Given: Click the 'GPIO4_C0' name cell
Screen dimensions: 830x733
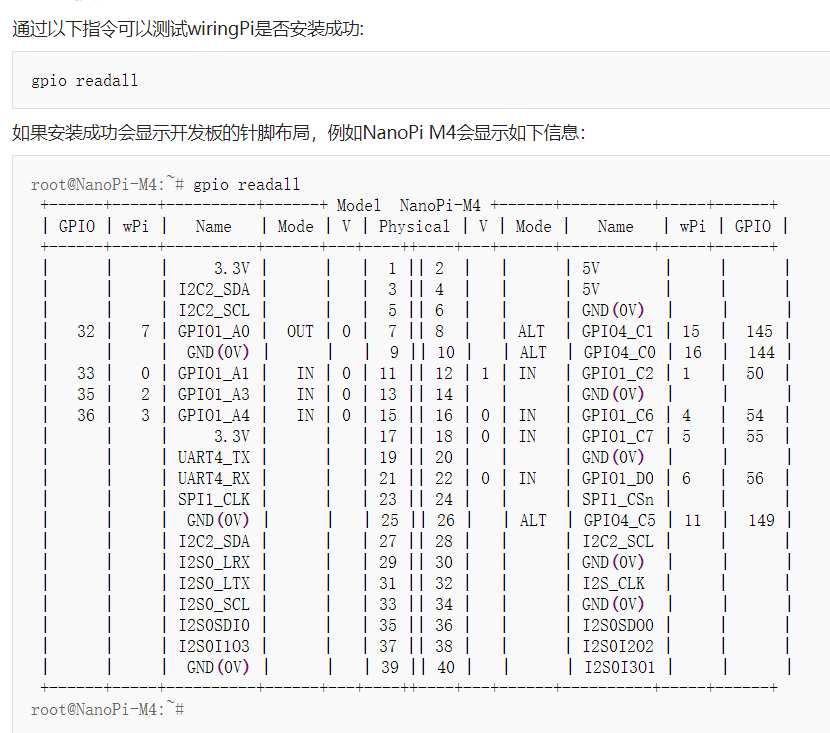Looking at the screenshot, I should click(x=619, y=352).
